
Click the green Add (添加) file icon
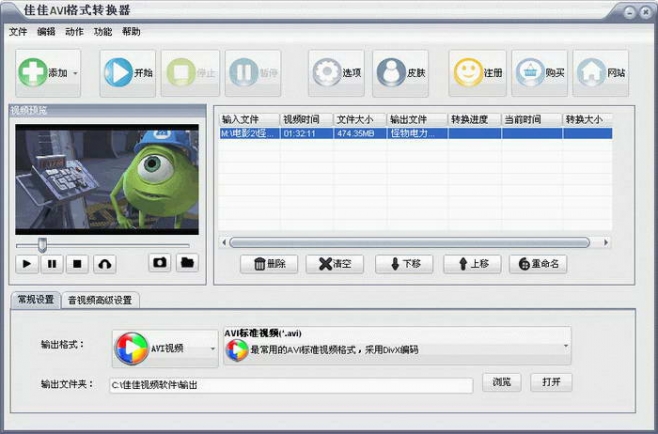pos(33,73)
